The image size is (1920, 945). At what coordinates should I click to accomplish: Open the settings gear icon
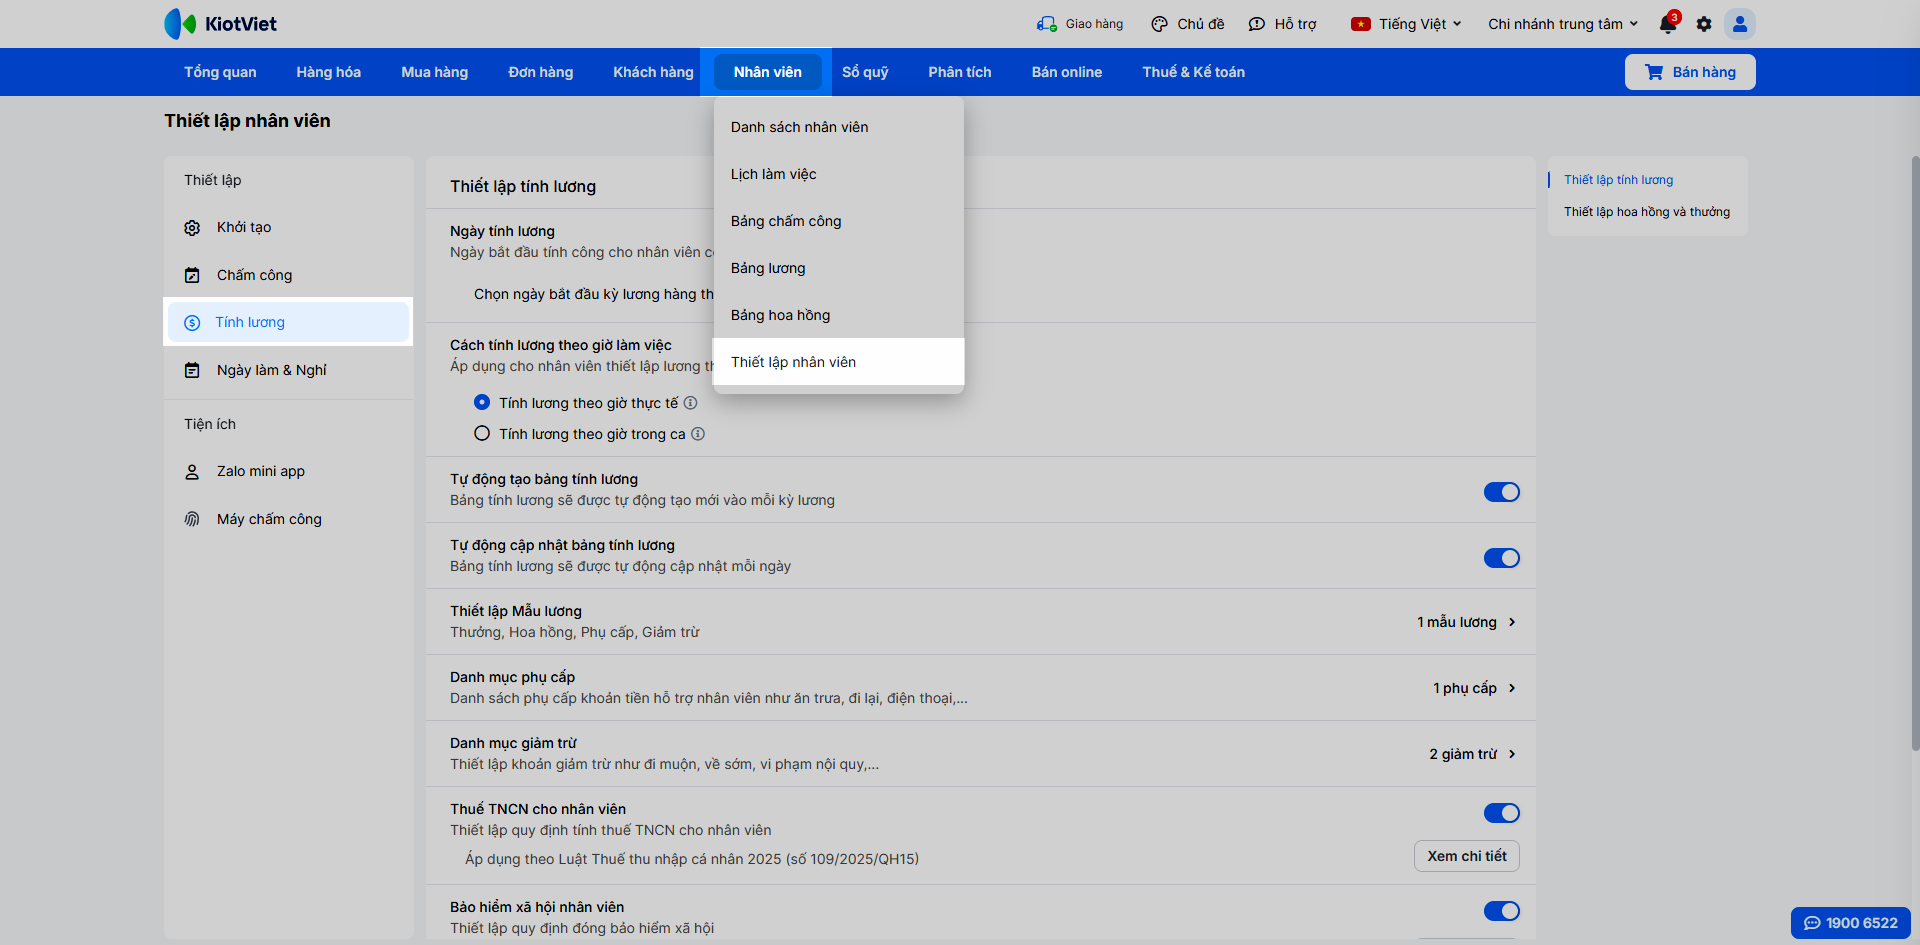tap(1704, 24)
